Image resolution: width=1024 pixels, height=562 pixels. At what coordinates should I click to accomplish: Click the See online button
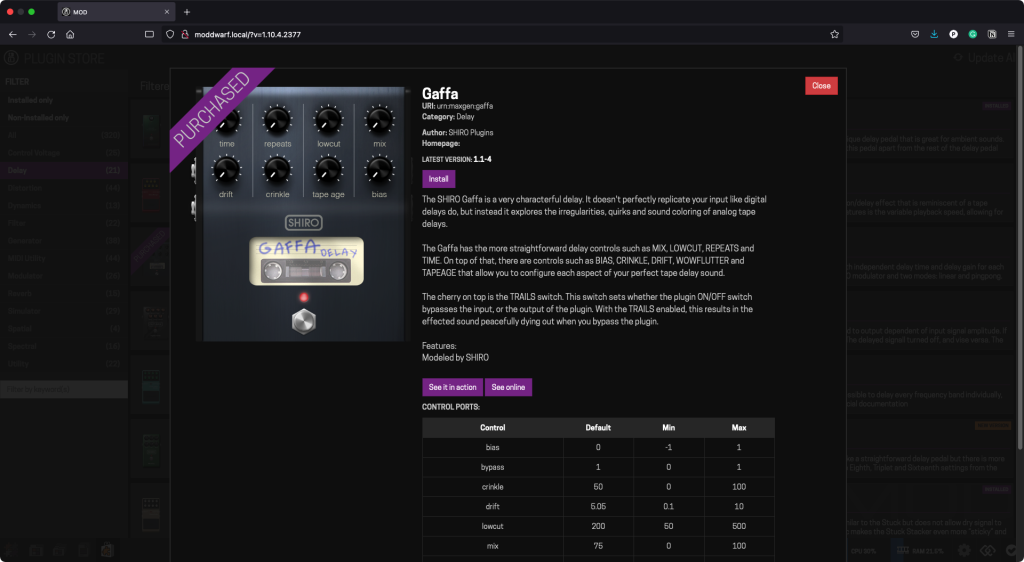(x=509, y=387)
